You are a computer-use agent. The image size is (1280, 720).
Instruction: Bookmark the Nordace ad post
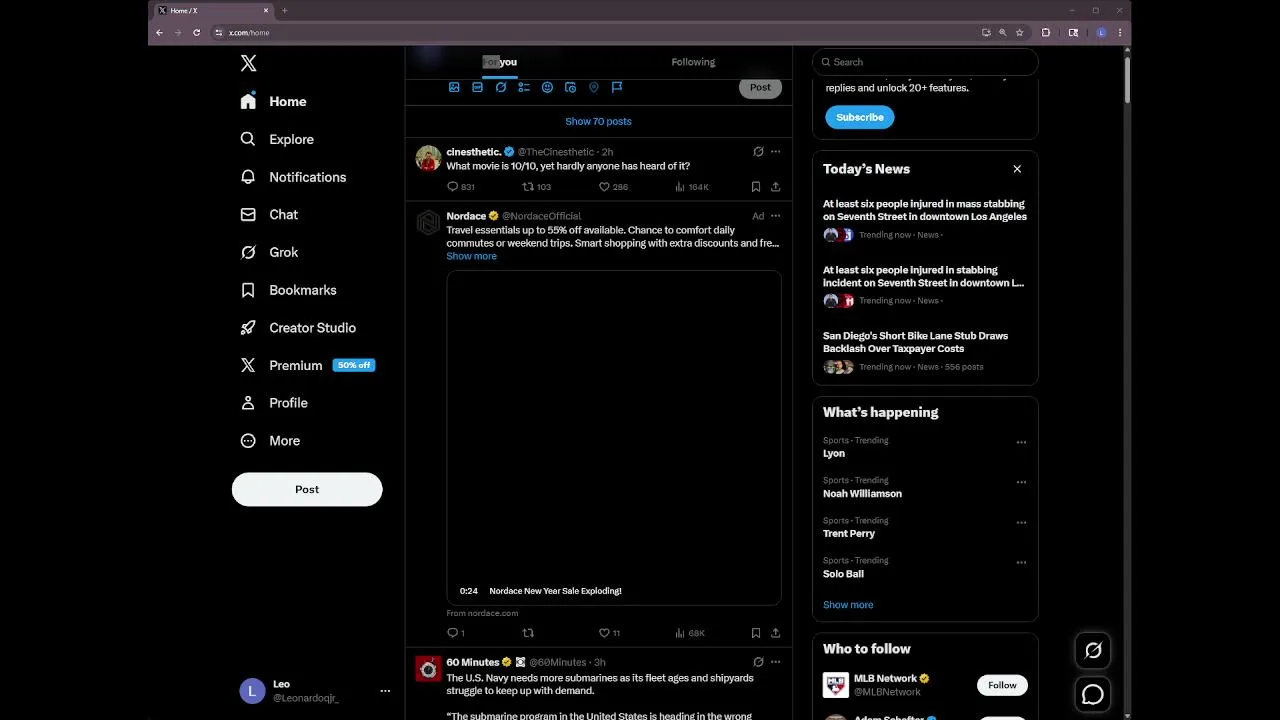(756, 633)
